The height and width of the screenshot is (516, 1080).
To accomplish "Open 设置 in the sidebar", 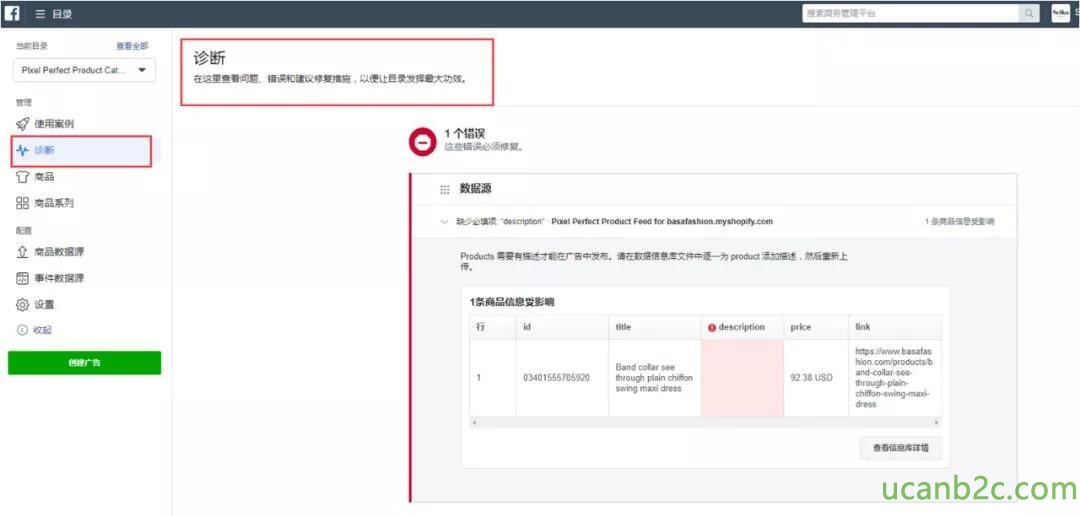I will point(44,305).
